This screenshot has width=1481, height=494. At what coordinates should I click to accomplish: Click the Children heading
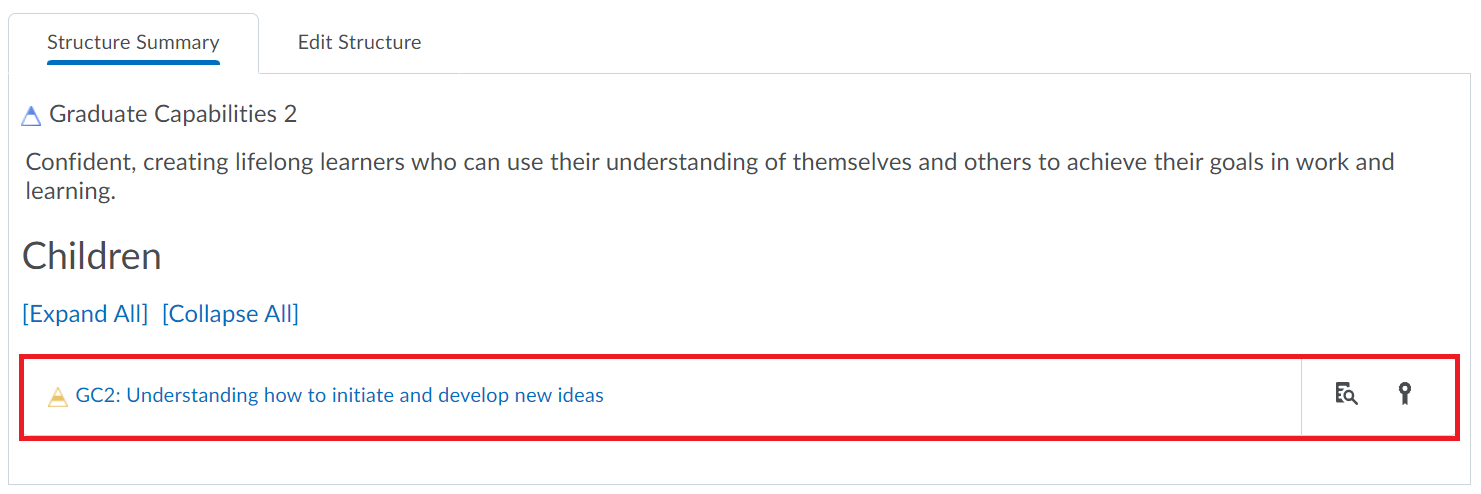[x=92, y=256]
